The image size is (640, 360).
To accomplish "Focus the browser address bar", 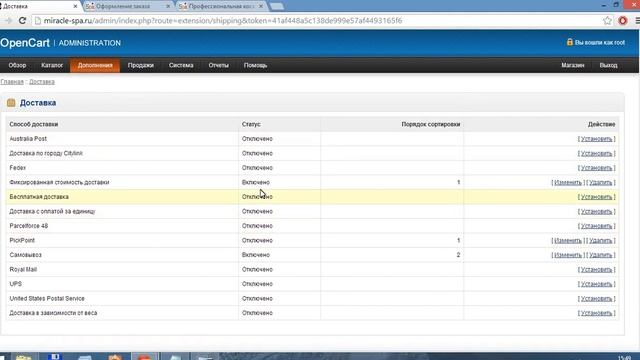I will (318, 20).
